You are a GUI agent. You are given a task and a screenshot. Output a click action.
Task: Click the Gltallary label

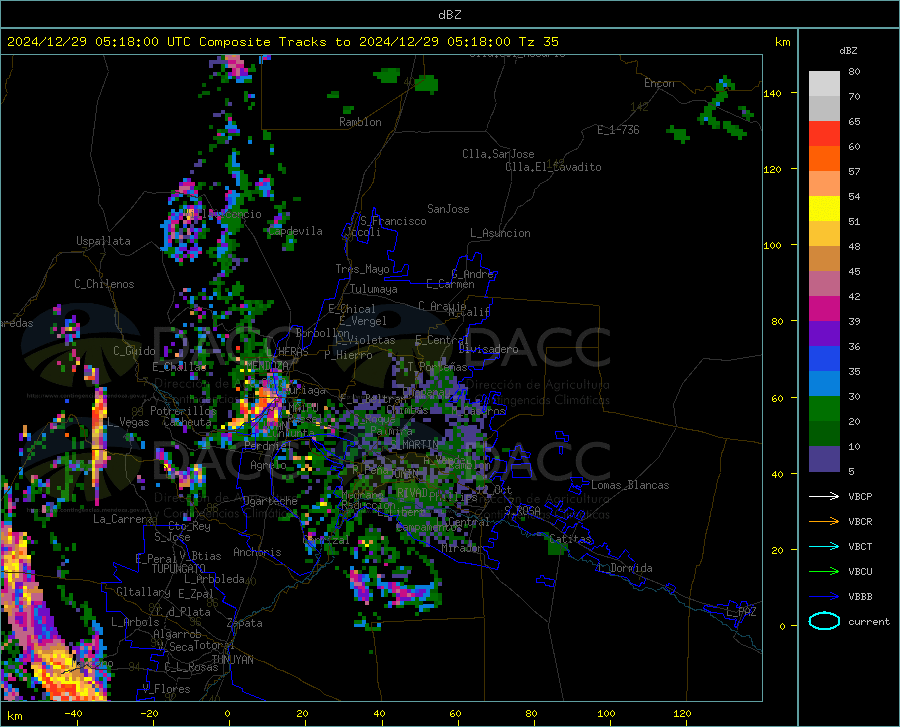pyautogui.click(x=143, y=592)
